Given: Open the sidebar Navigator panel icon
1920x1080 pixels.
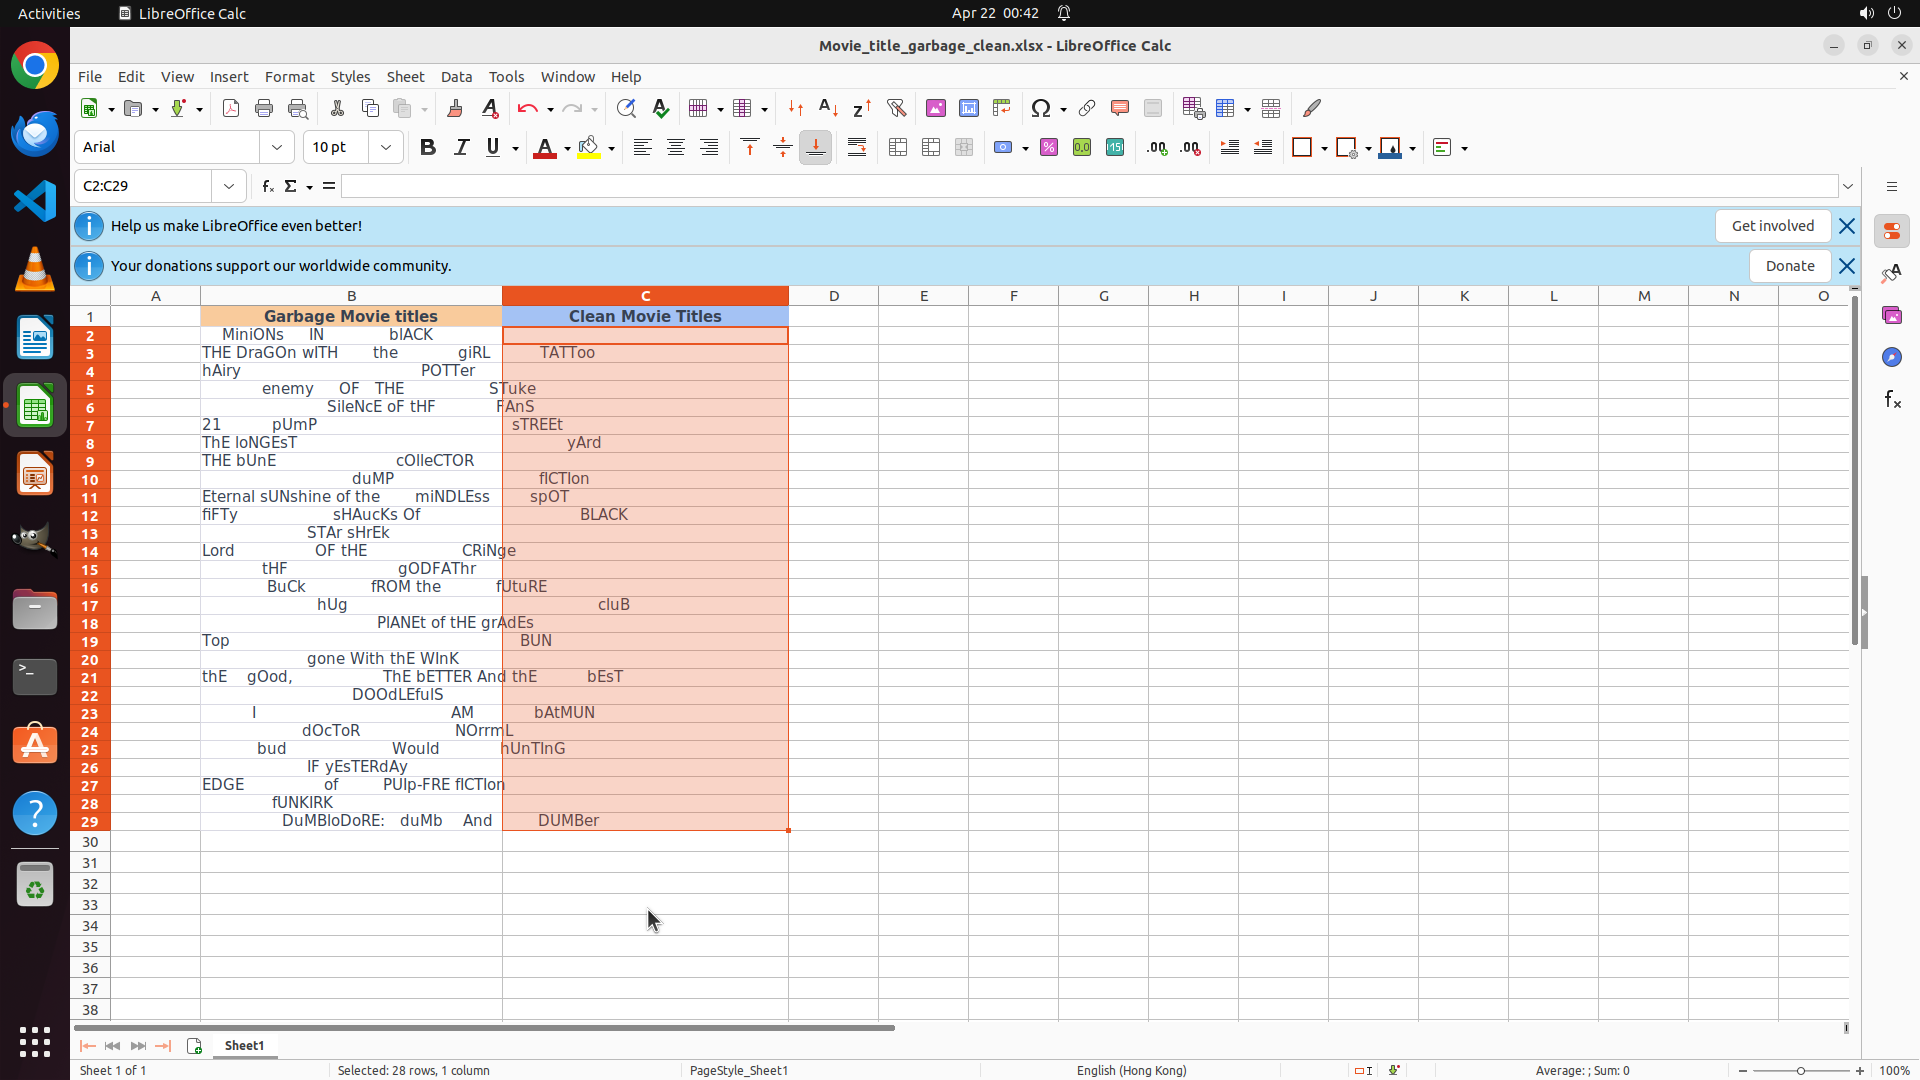Looking at the screenshot, I should tap(1891, 357).
